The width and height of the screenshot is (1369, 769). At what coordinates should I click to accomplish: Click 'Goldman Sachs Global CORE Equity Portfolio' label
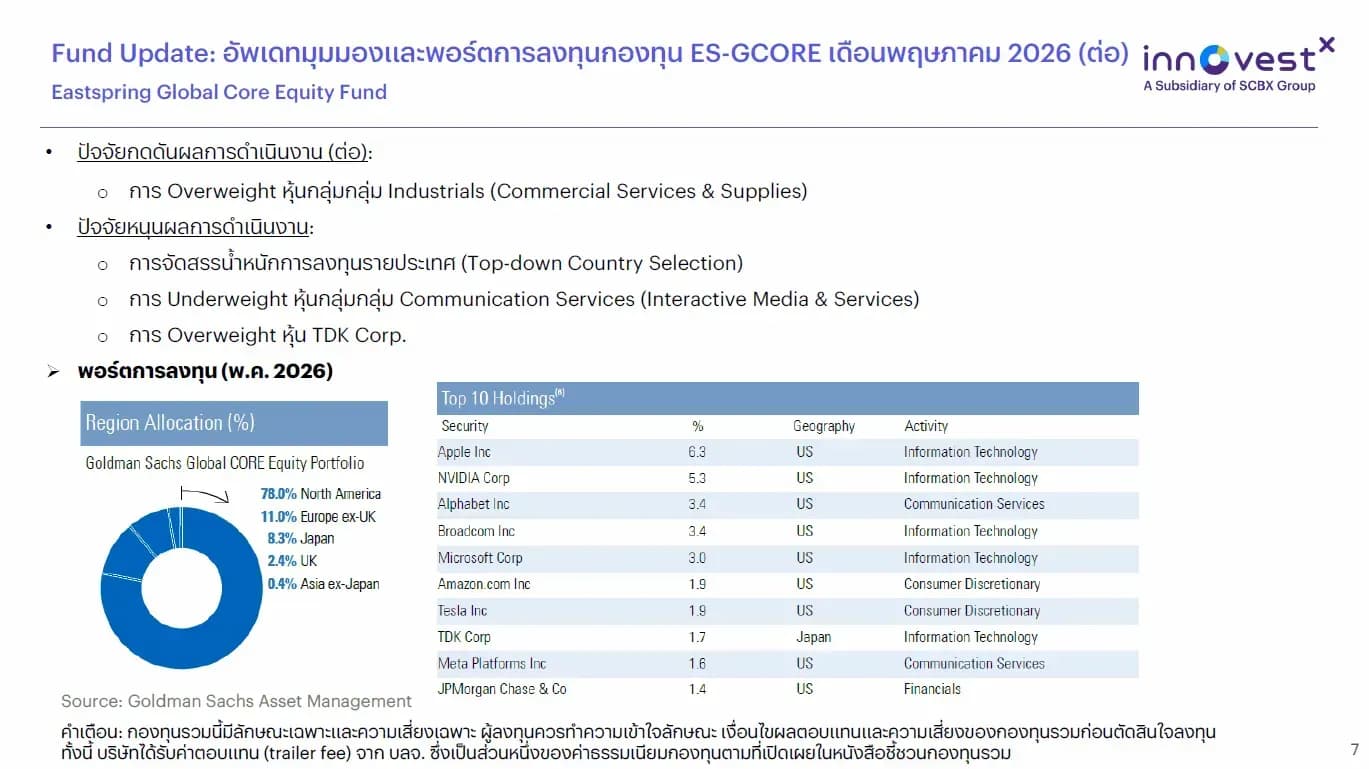point(225,463)
